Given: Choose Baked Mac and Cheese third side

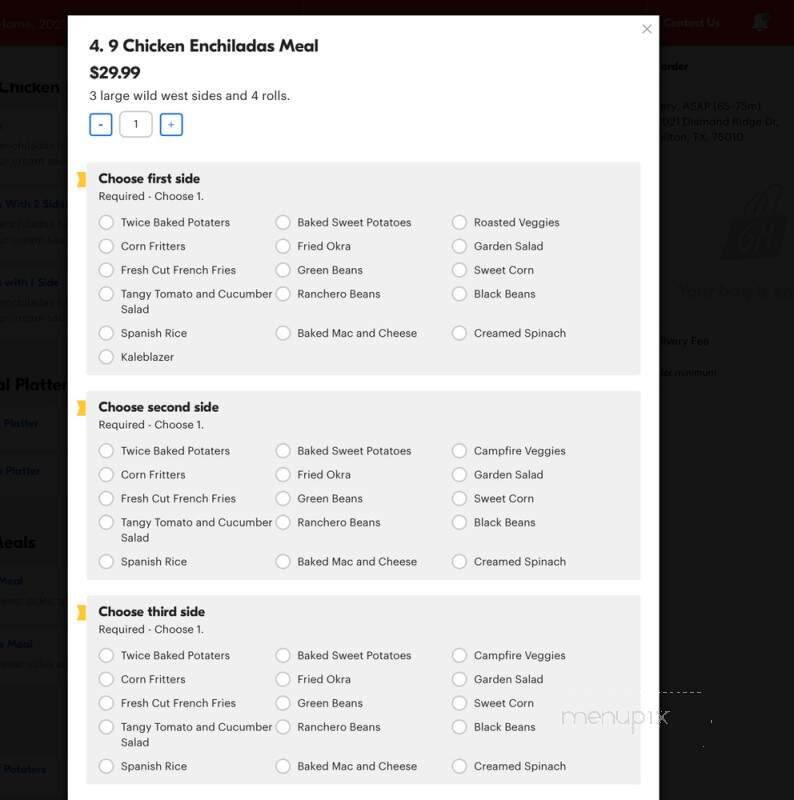Looking at the screenshot, I should [283, 766].
